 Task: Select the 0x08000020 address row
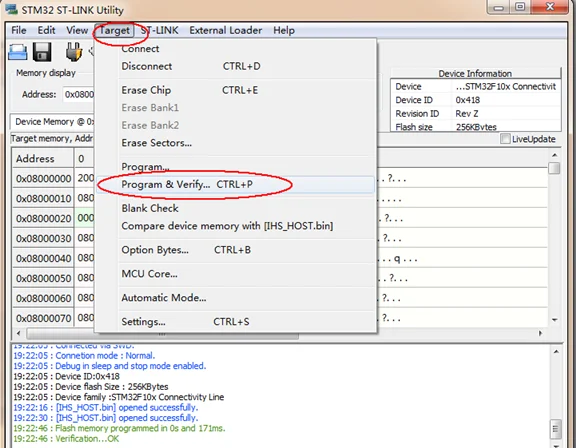coord(43,218)
